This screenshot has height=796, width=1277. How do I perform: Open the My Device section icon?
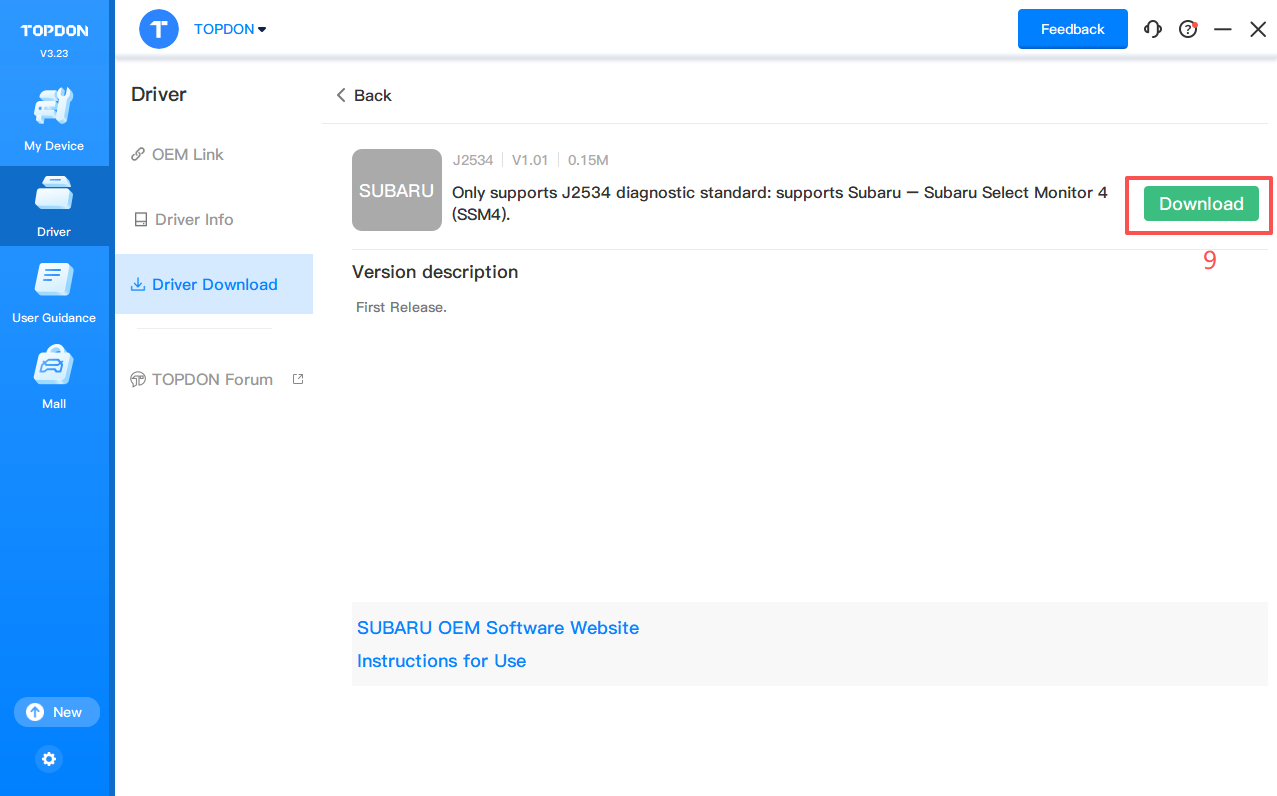54,108
